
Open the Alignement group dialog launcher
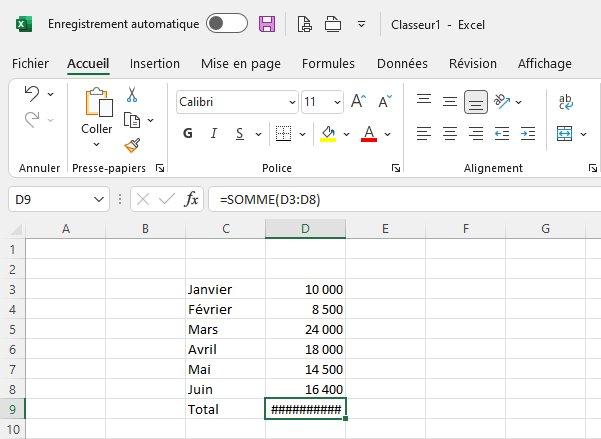[x=593, y=168]
